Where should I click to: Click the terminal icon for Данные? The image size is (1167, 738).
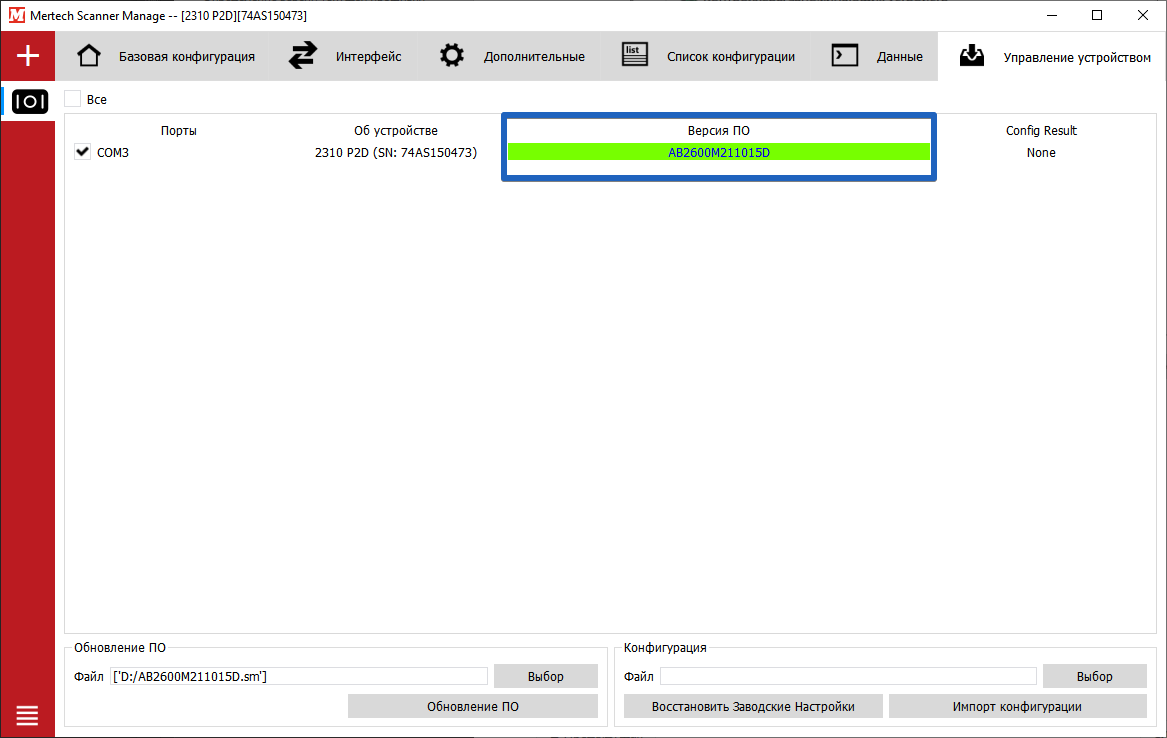pos(845,55)
